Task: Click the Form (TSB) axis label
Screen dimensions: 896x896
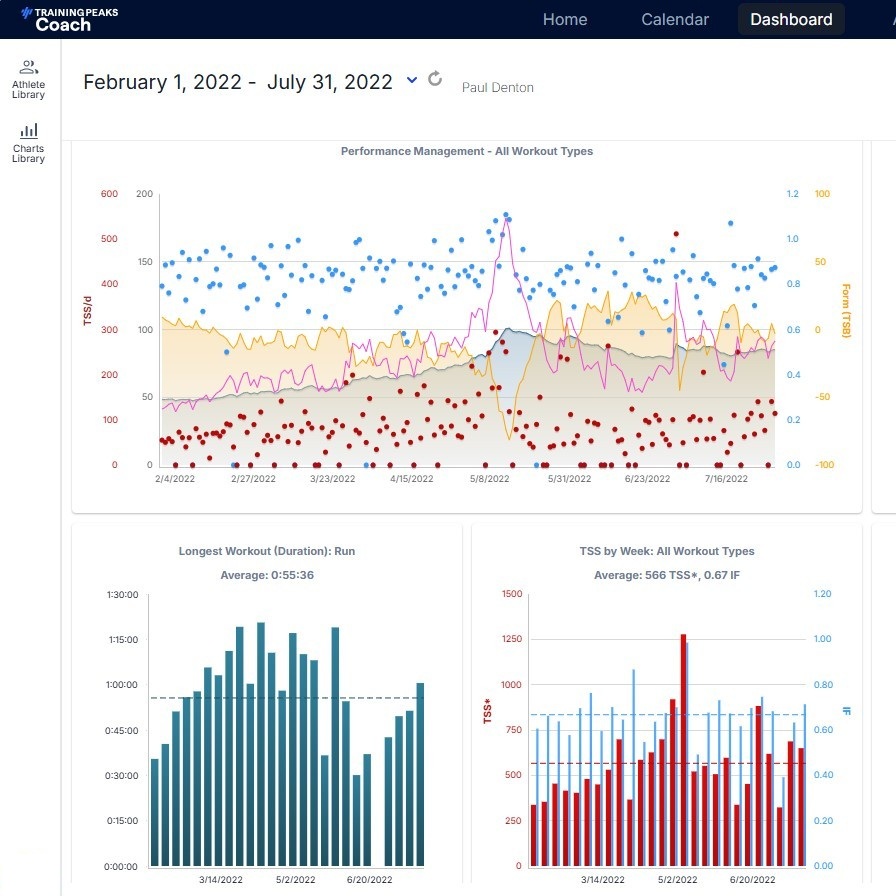Action: 845,310
